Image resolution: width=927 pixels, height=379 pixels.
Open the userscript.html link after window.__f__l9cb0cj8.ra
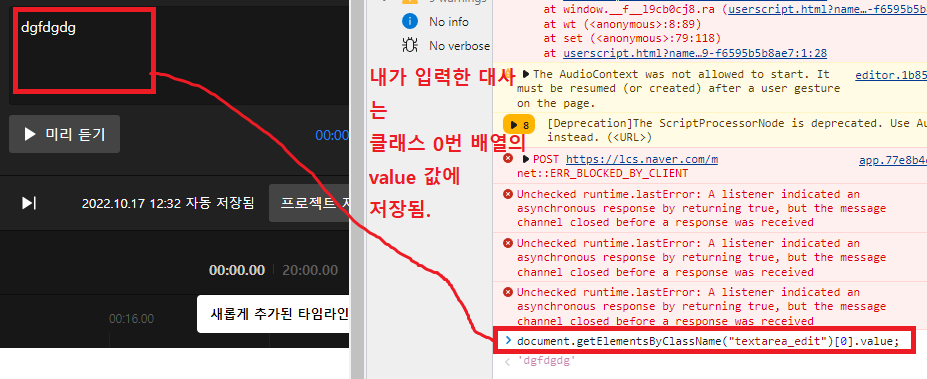coord(827,9)
